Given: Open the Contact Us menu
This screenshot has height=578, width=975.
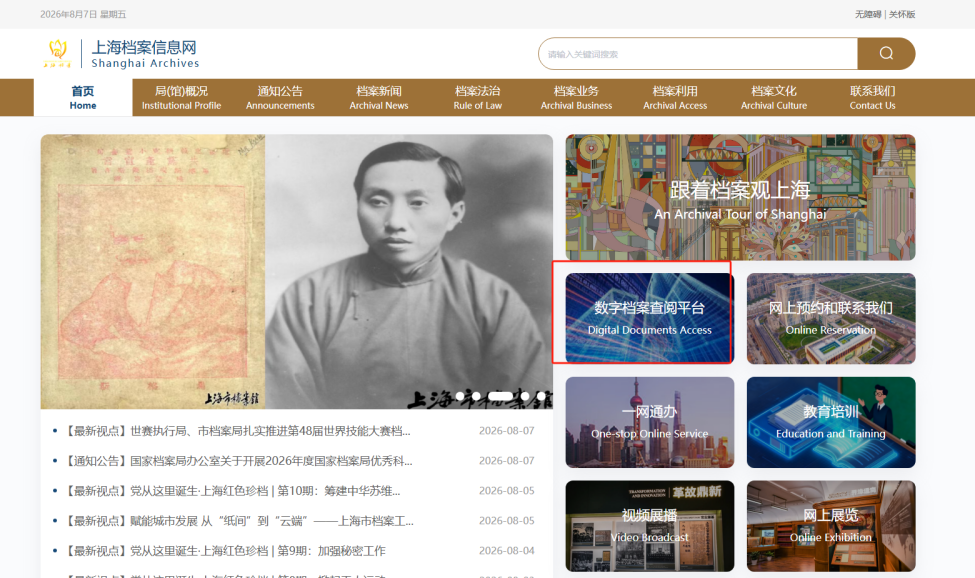Looking at the screenshot, I should pyautogui.click(x=872, y=98).
